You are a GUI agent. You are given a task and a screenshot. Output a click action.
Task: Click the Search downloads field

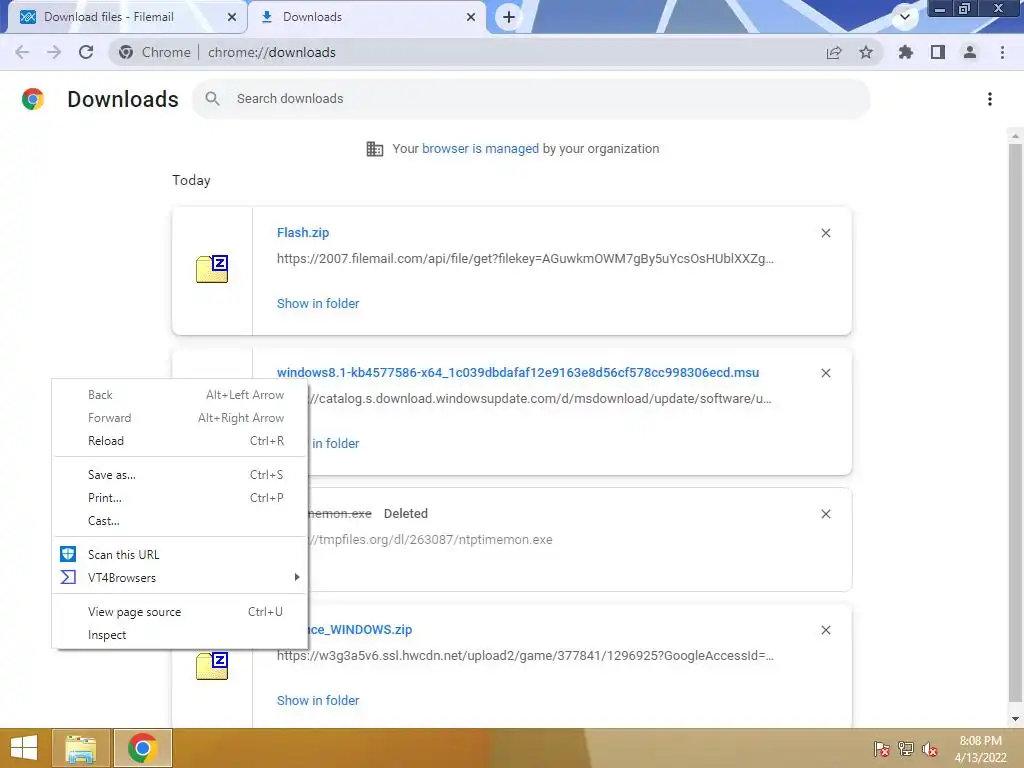coord(532,99)
